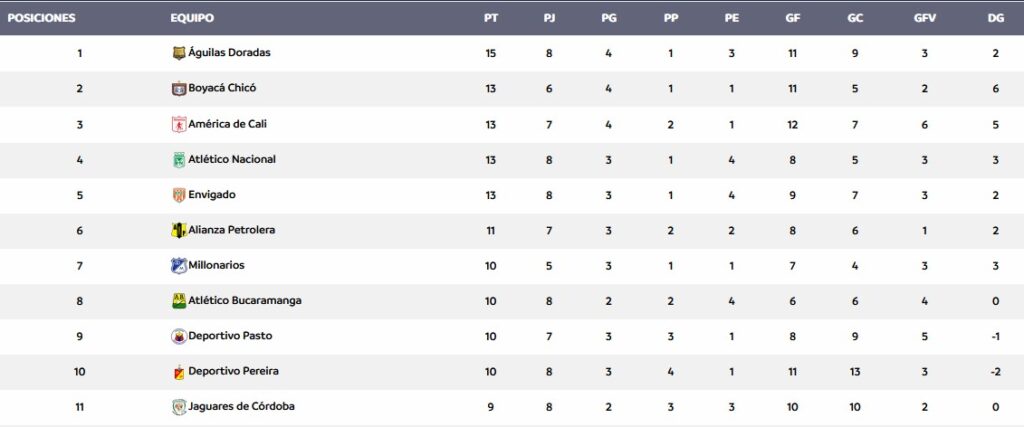
Task: Select the POSICIONES column header
Action: click(x=41, y=18)
